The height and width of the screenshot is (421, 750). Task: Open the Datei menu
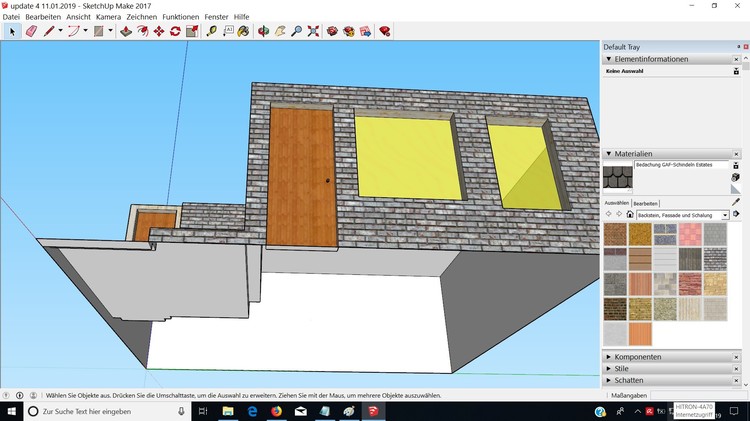(x=11, y=17)
